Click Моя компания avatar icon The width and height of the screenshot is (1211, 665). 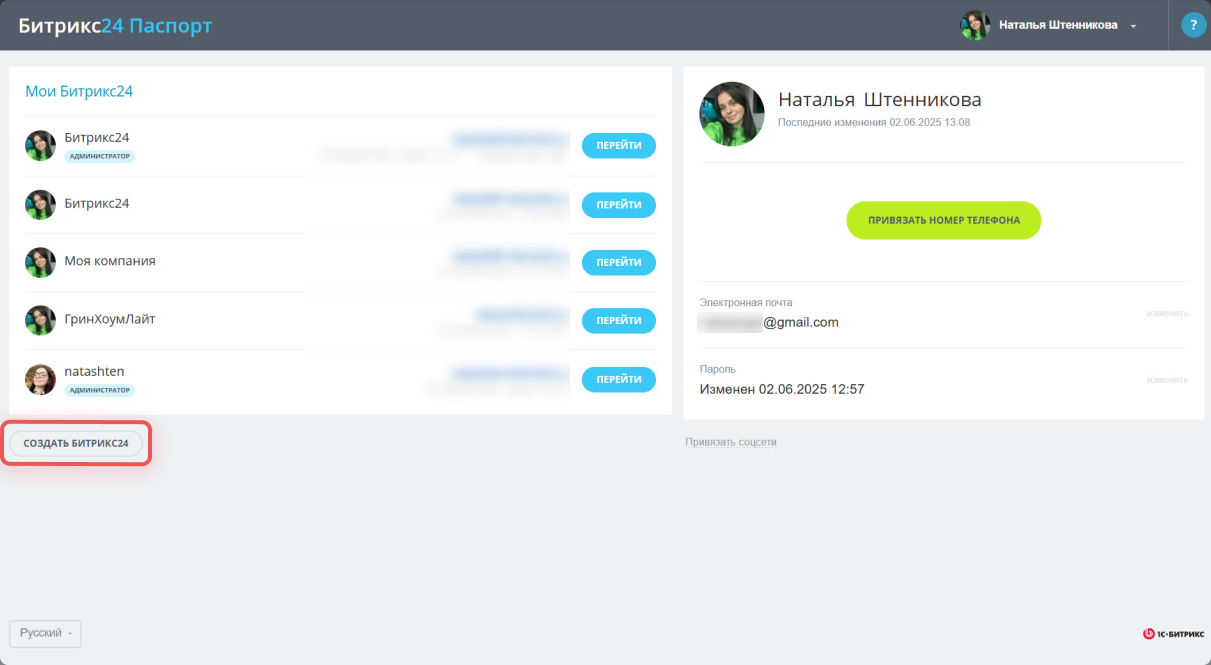coord(40,262)
